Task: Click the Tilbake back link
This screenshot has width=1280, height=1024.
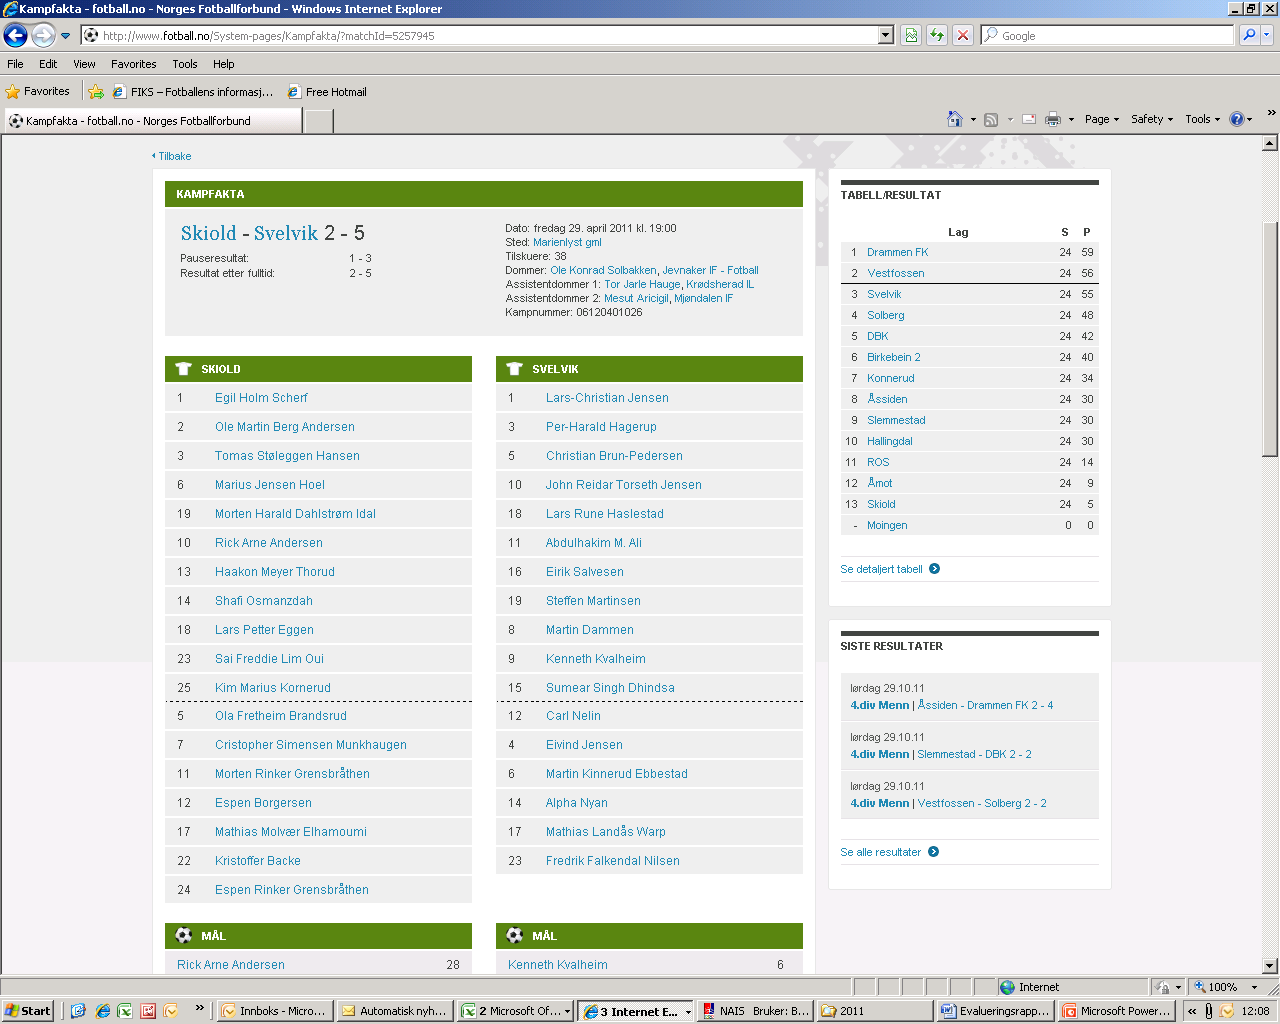Action: pos(172,156)
